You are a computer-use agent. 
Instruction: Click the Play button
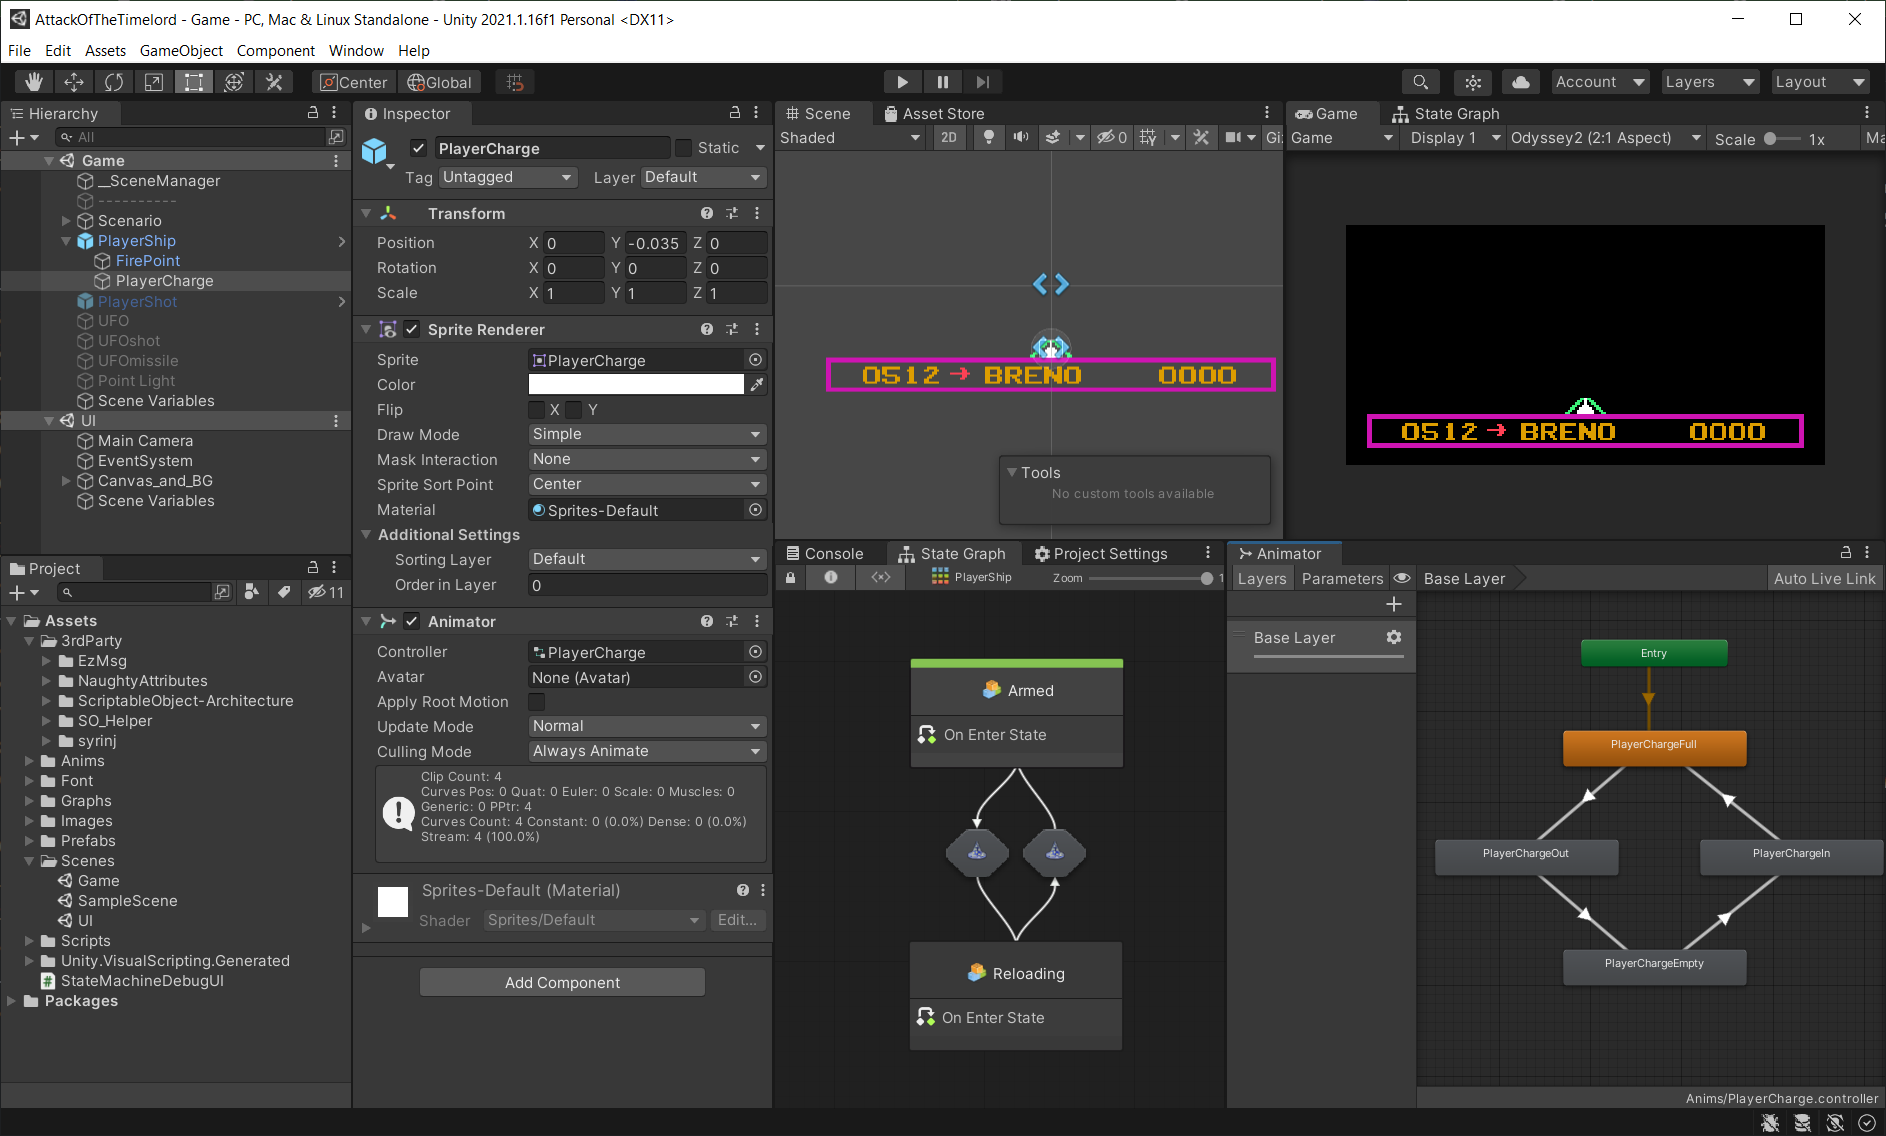click(902, 82)
